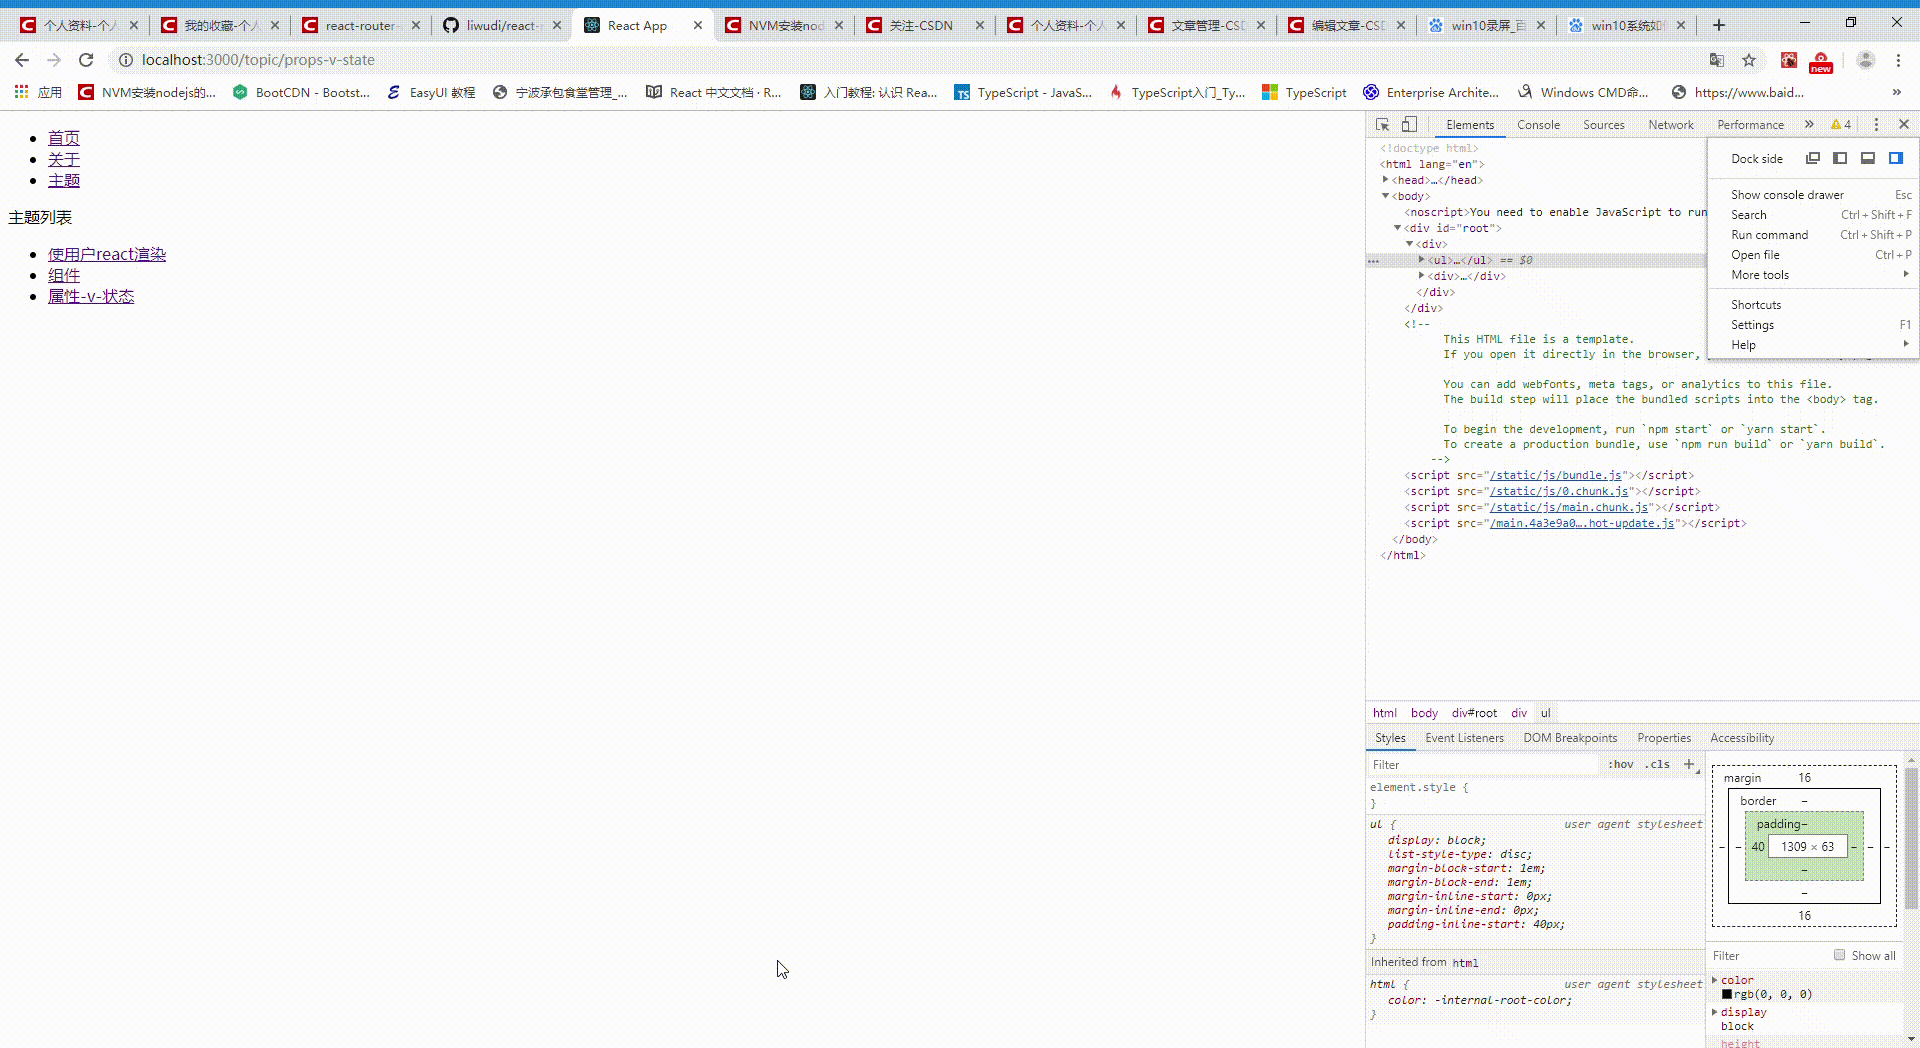Switch to the Console tab in DevTools
The width and height of the screenshot is (1920, 1048).
coord(1539,124)
